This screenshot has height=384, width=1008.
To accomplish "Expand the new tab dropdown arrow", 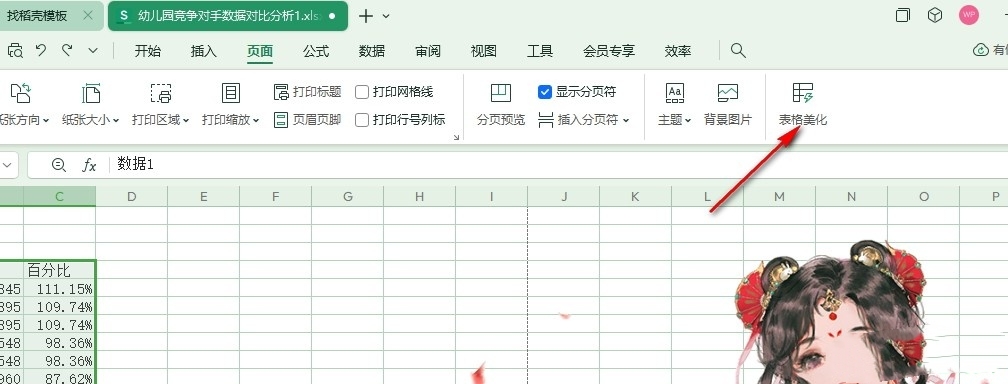I will click(x=386, y=17).
